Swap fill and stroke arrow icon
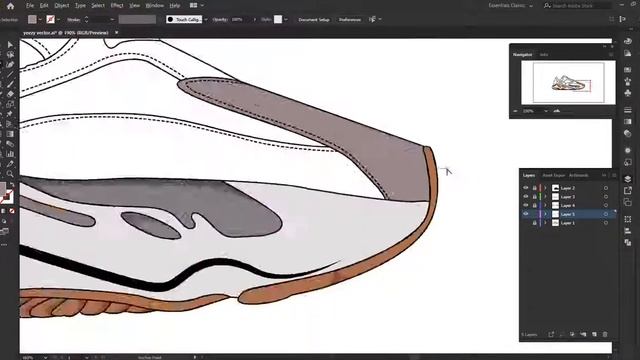Screen dimensions: 640x360 coord(12,185)
